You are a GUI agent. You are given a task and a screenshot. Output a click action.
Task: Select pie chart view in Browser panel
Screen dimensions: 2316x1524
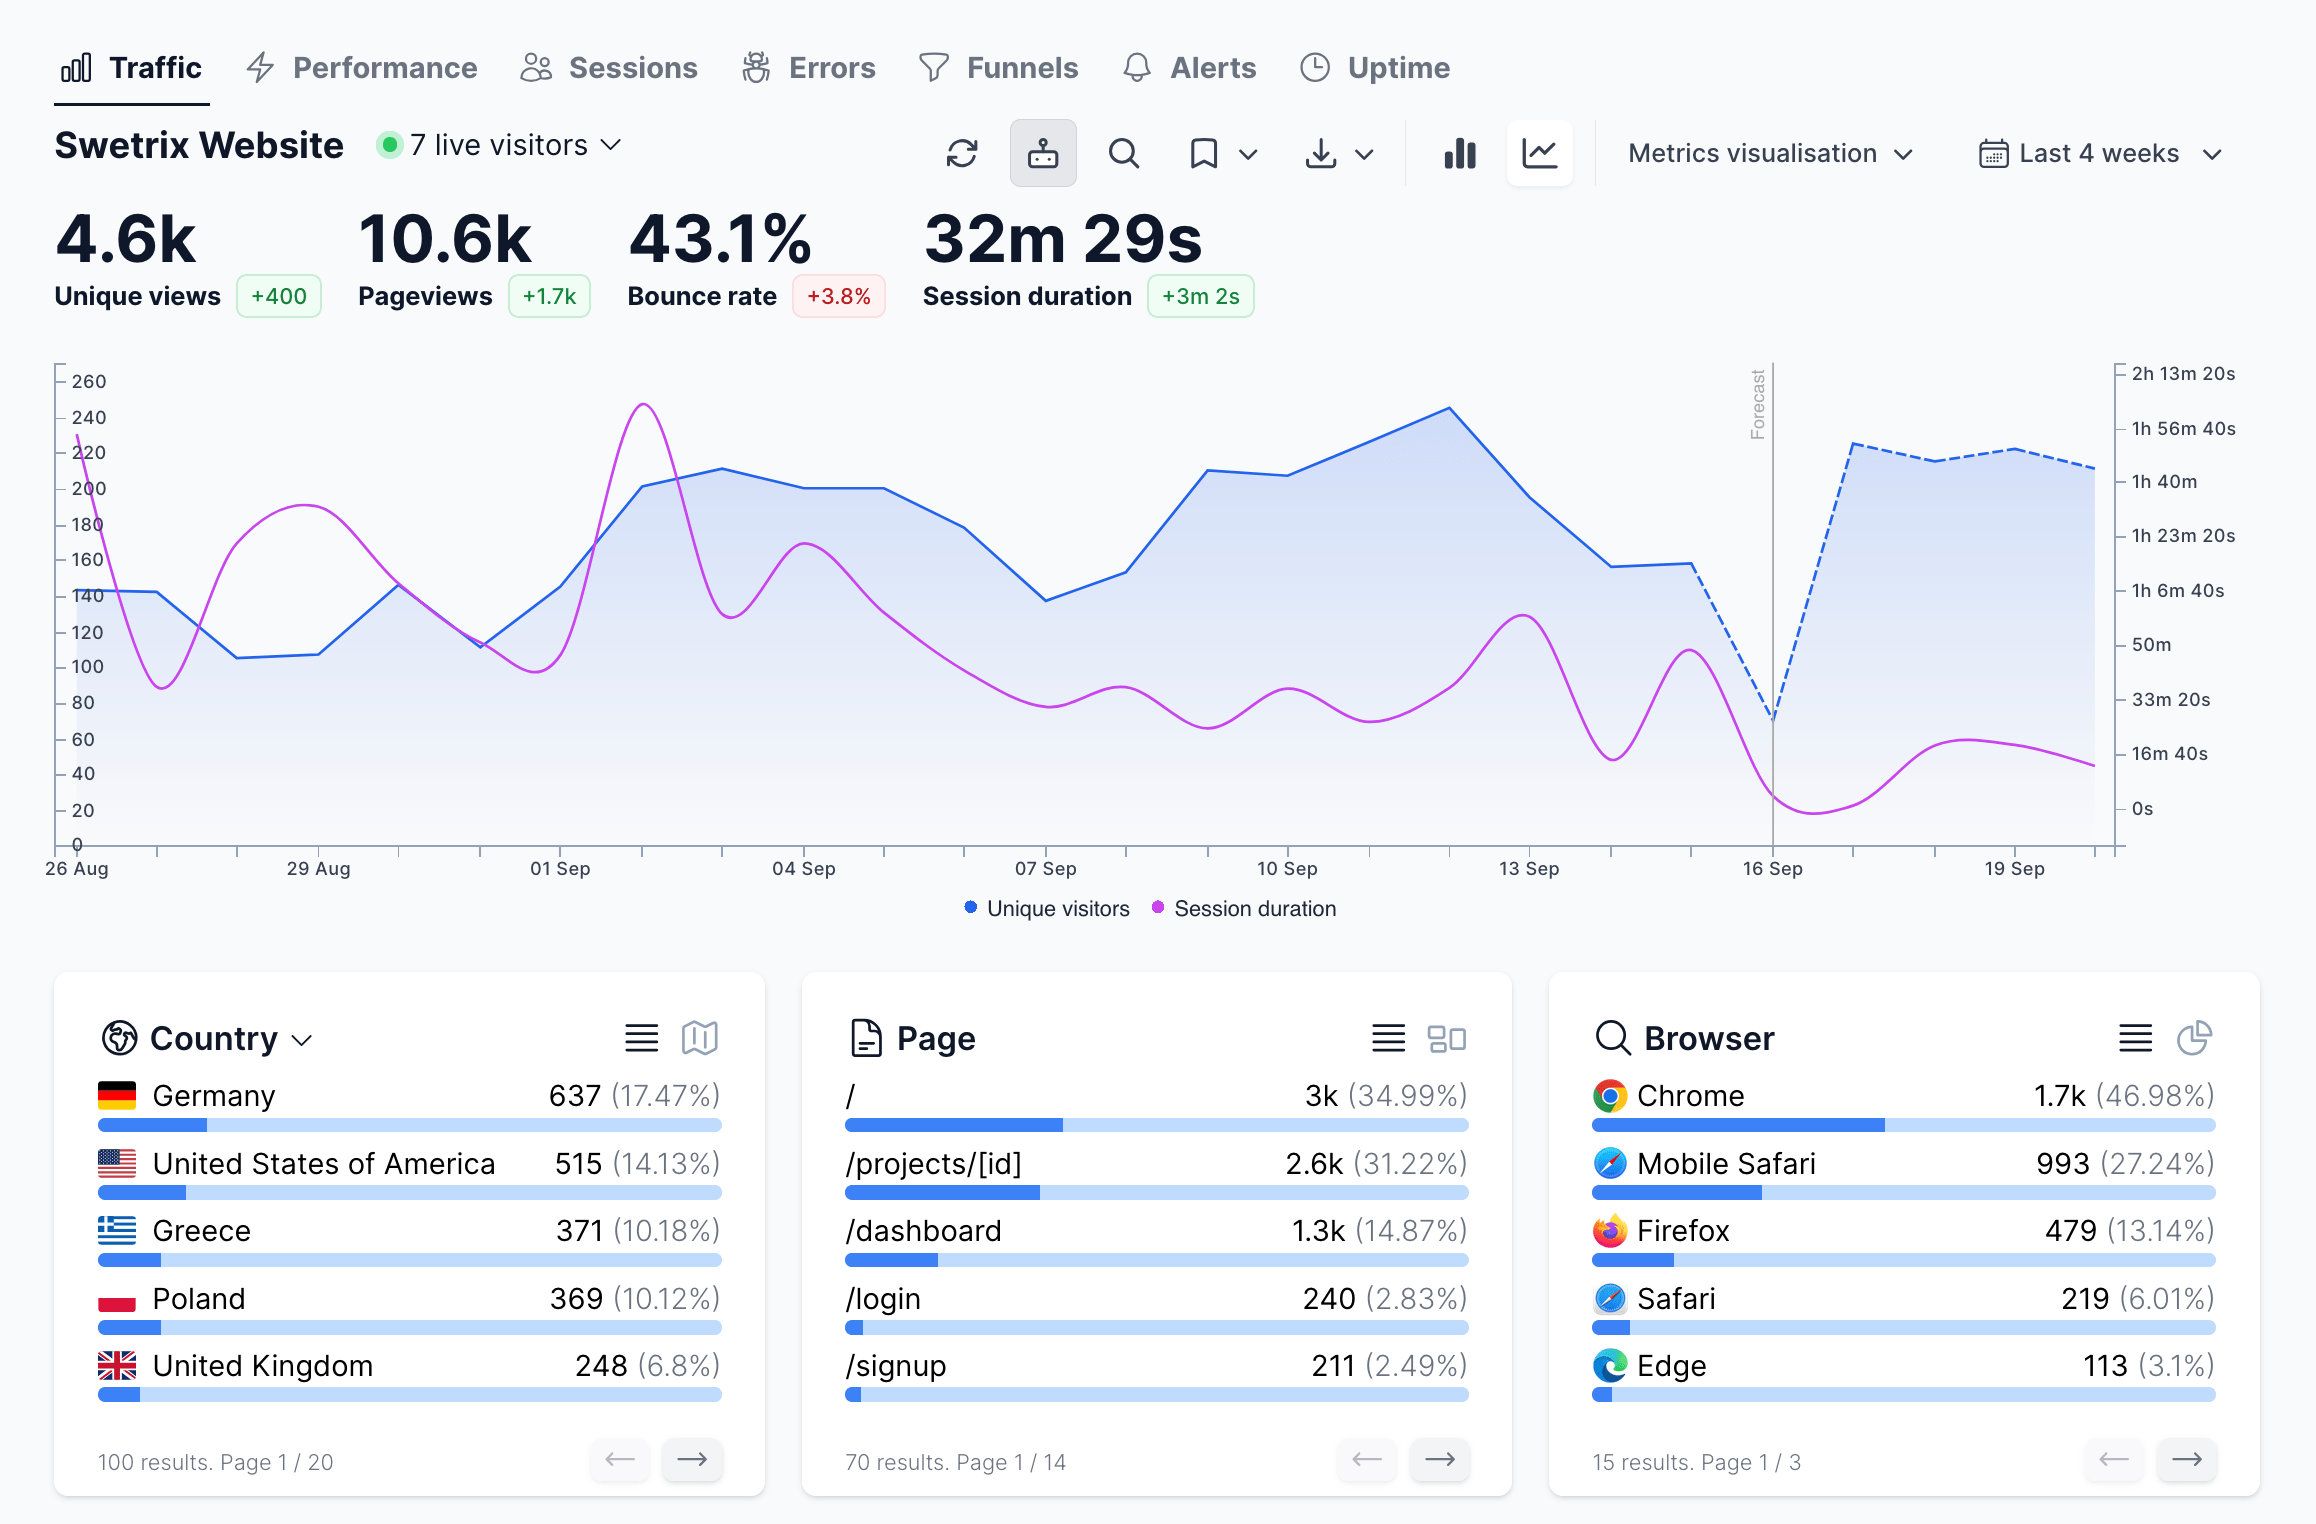point(2194,1038)
